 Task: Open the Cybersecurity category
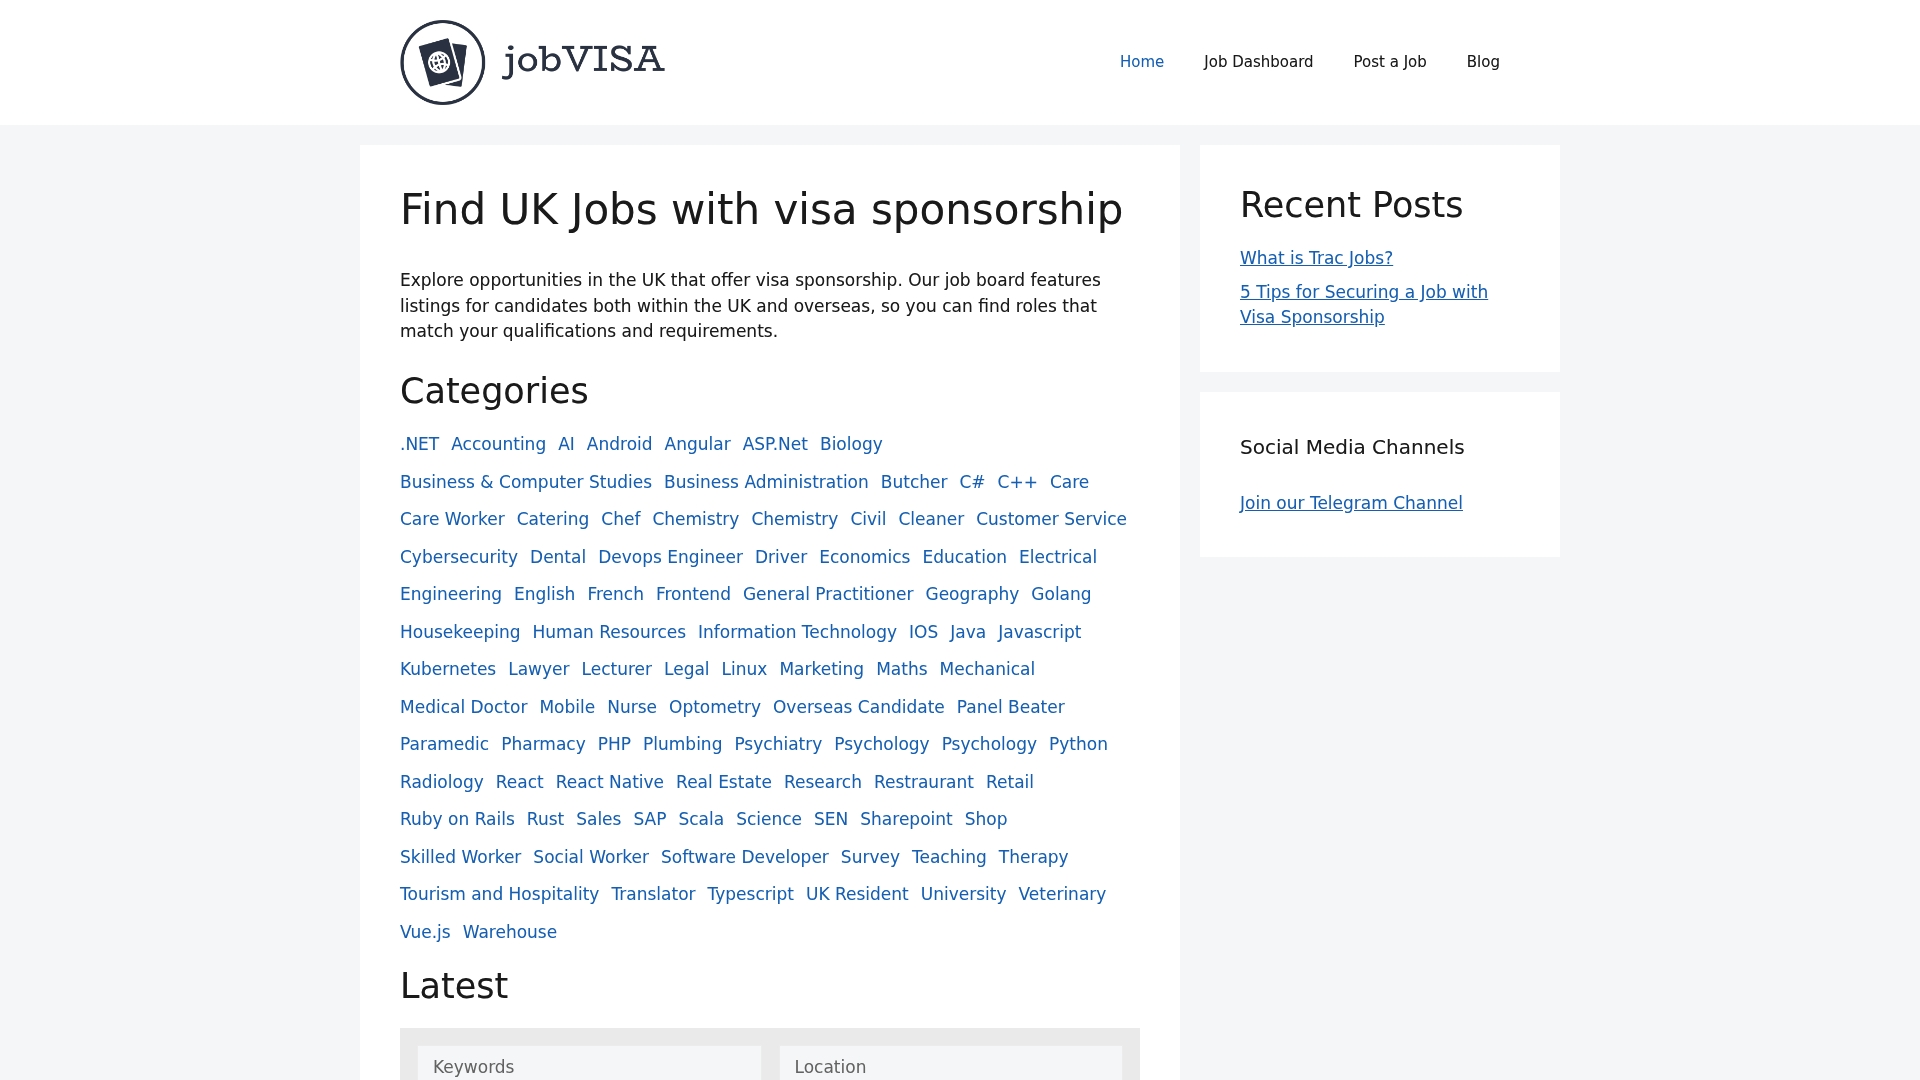(x=458, y=557)
